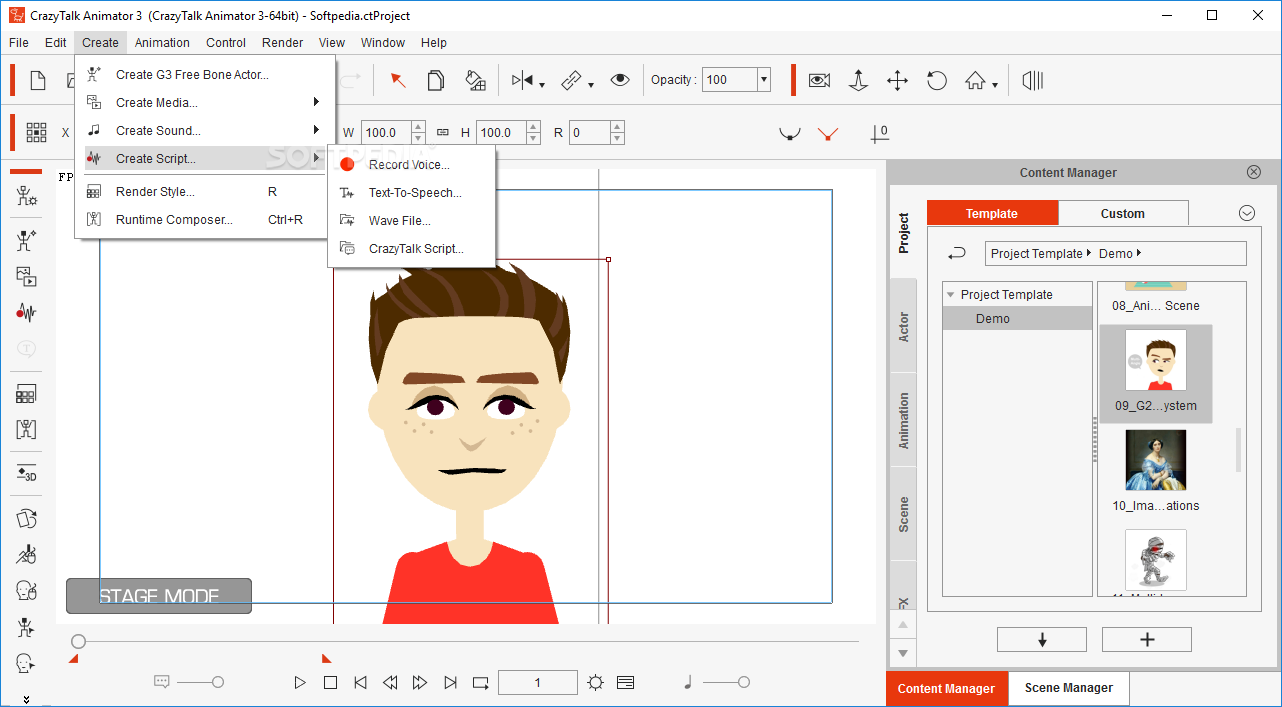Image resolution: width=1282 pixels, height=707 pixels.
Task: Click the add plus button
Action: click(x=1147, y=640)
